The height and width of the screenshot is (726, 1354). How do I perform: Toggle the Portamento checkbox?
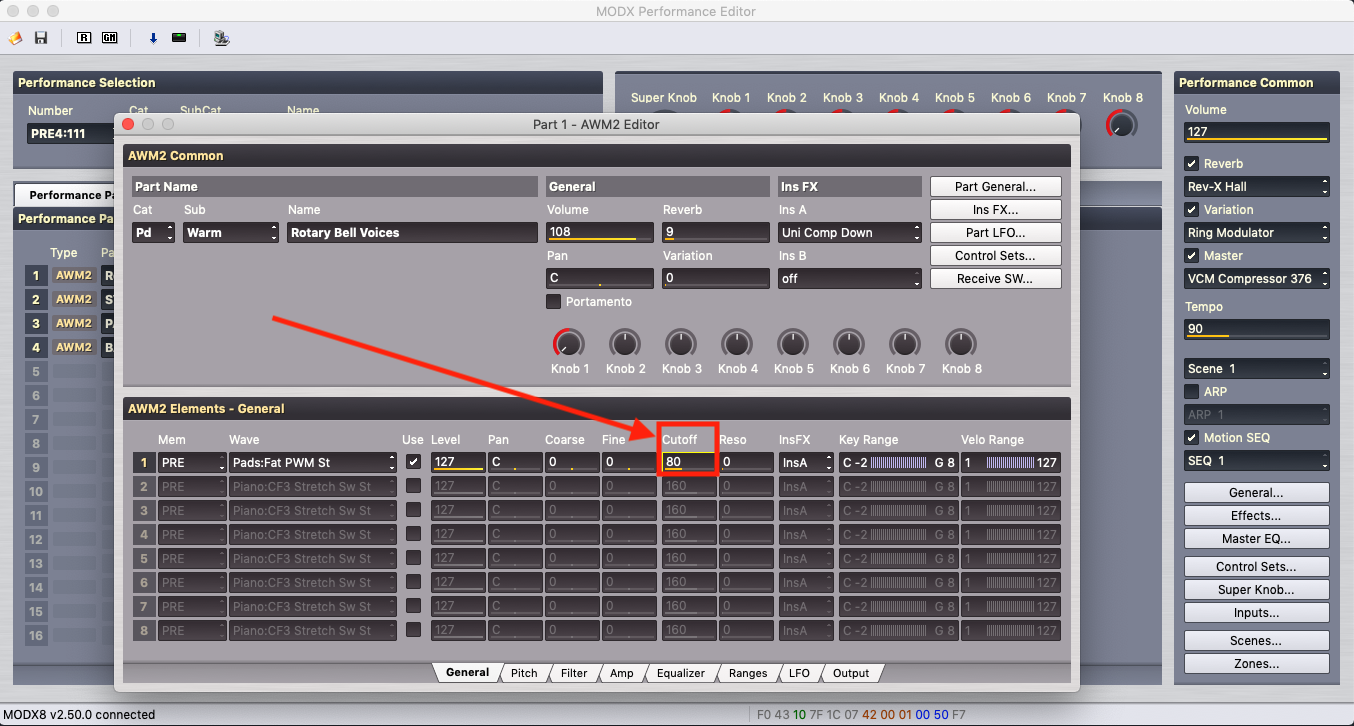(x=553, y=301)
